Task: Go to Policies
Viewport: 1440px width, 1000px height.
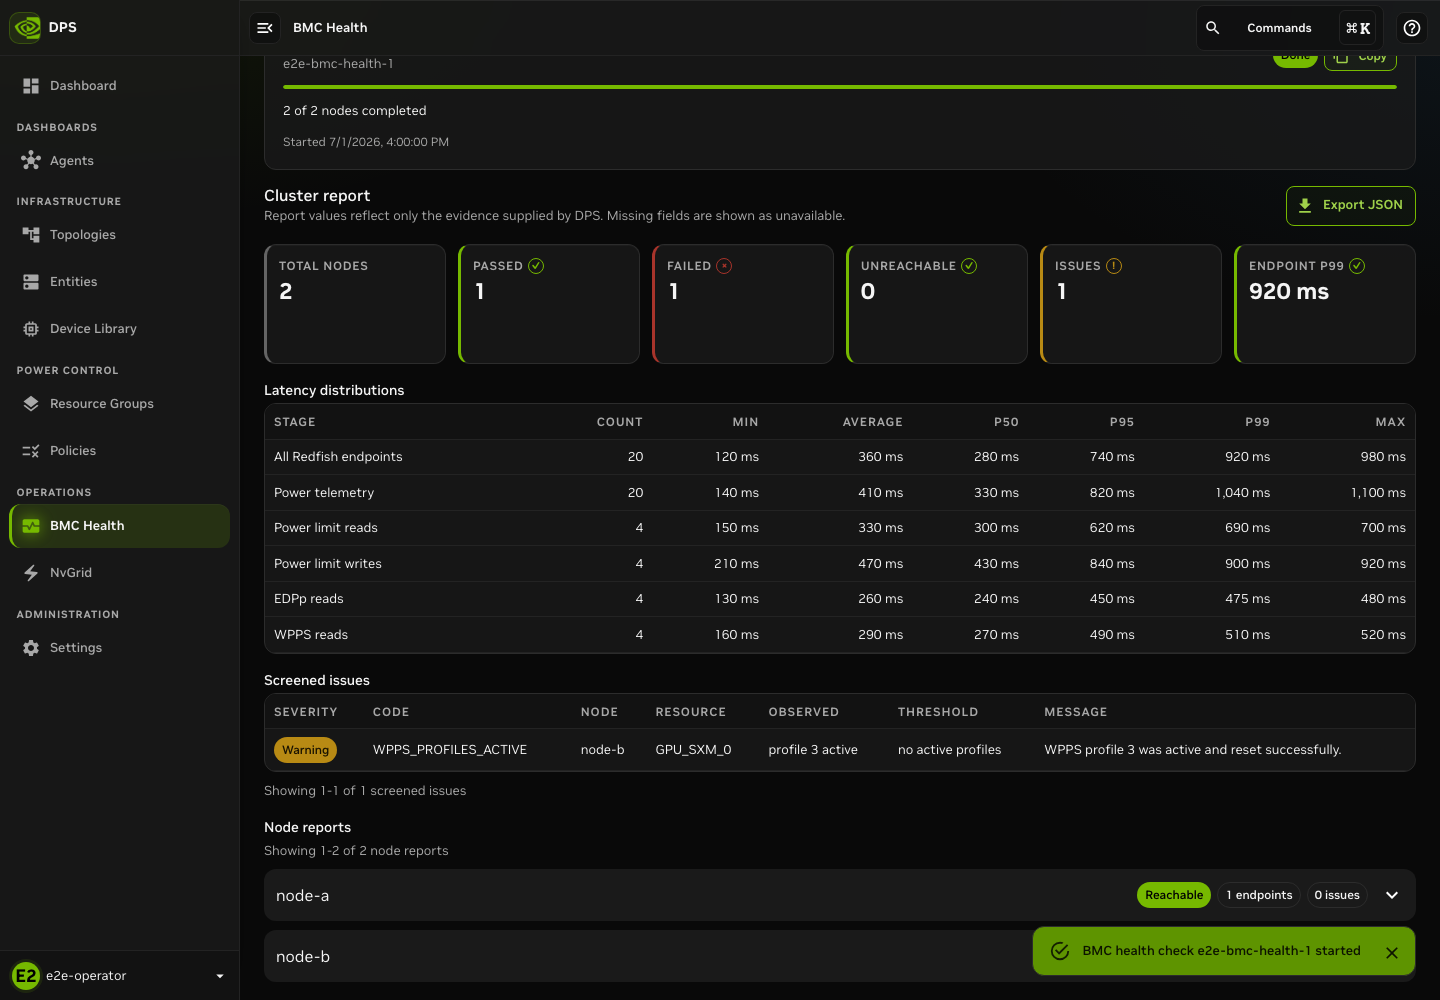Action: tap(119, 451)
